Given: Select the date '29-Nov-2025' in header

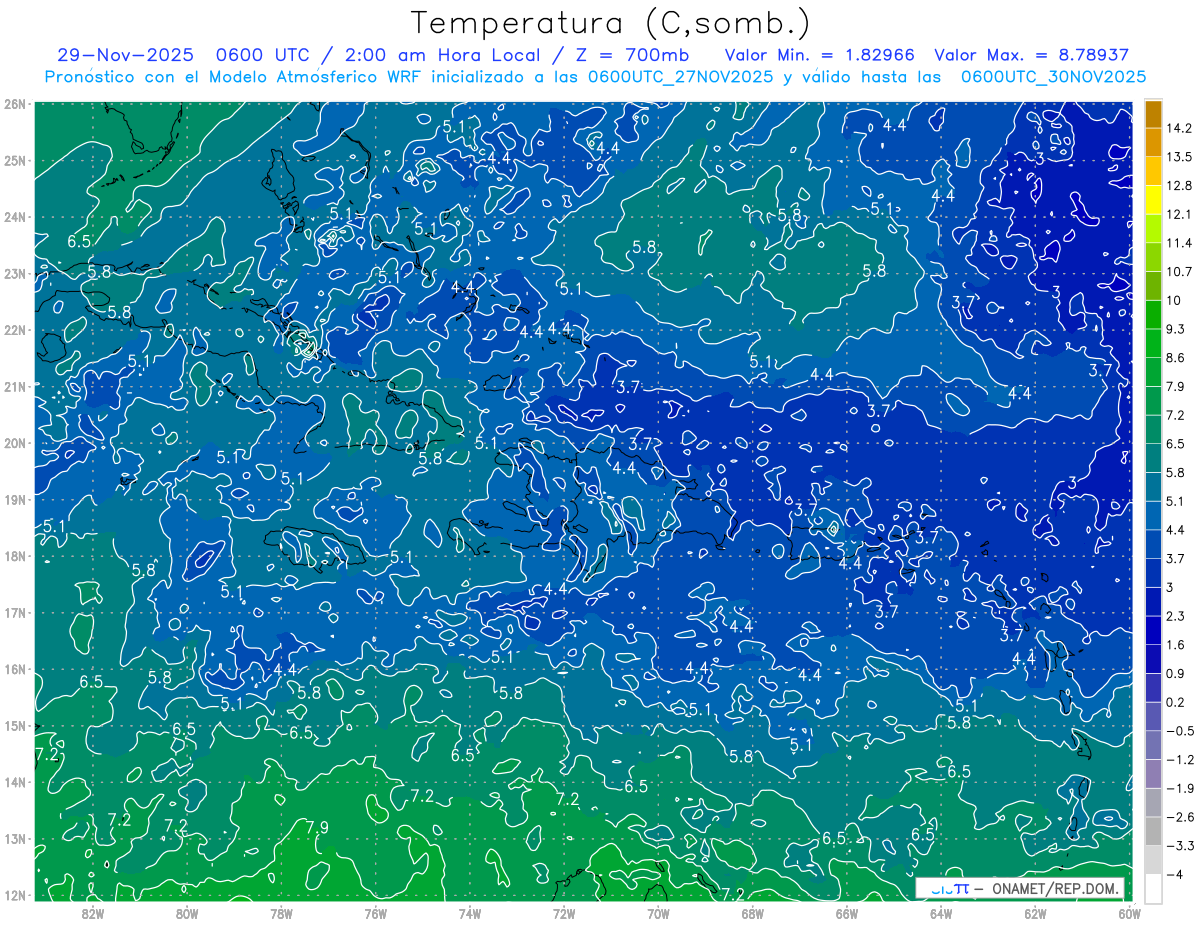Looking at the screenshot, I should click(124, 55).
